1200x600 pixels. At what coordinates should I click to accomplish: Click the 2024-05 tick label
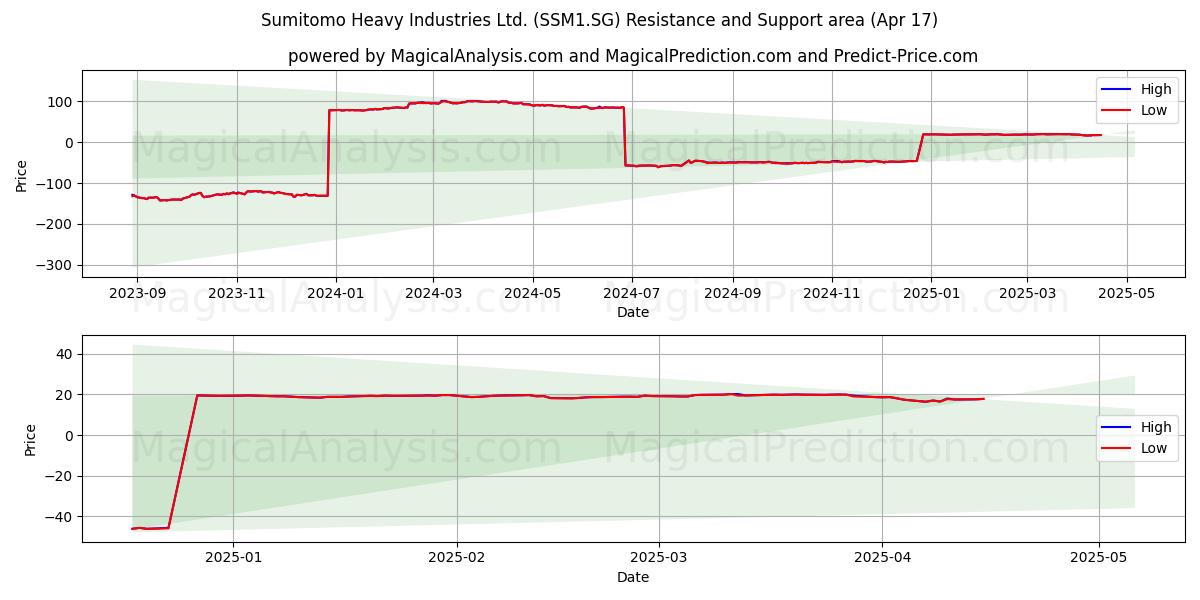(533, 294)
